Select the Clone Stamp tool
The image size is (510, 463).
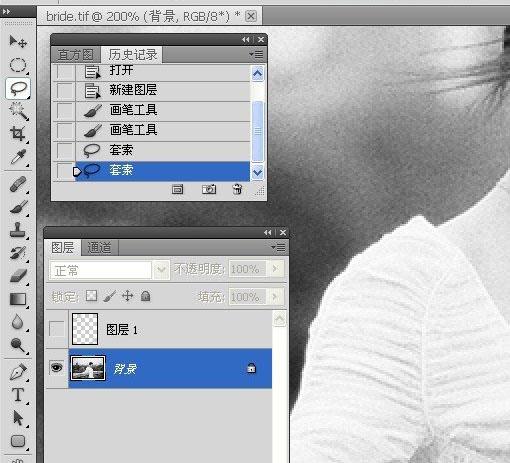[18, 230]
